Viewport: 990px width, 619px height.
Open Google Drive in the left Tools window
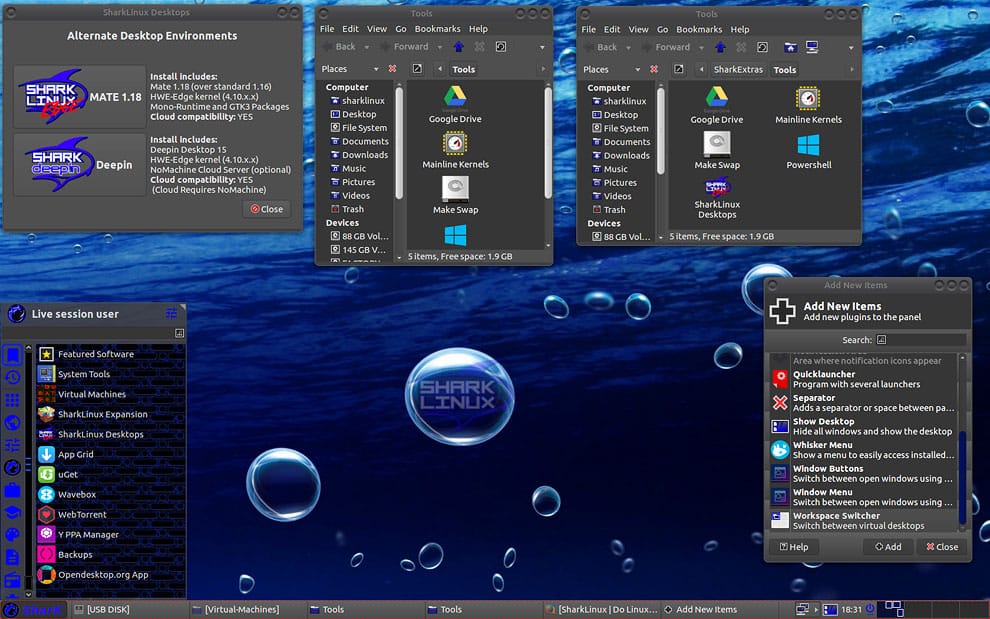click(455, 104)
